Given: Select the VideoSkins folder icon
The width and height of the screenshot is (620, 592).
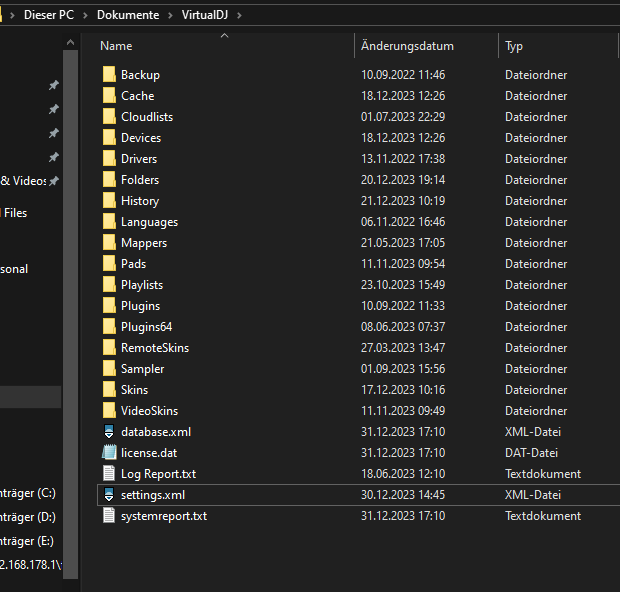Looking at the screenshot, I should click(x=109, y=410).
